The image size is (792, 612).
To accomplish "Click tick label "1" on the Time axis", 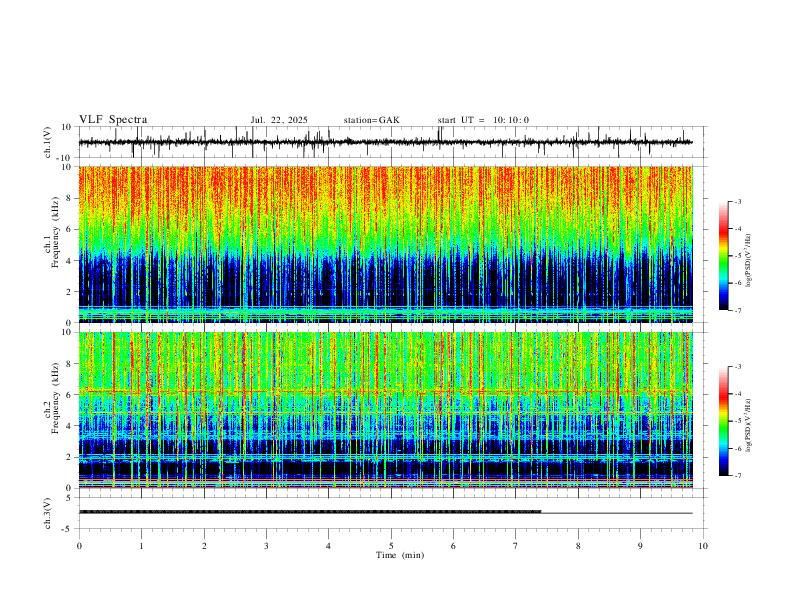I will tap(141, 546).
